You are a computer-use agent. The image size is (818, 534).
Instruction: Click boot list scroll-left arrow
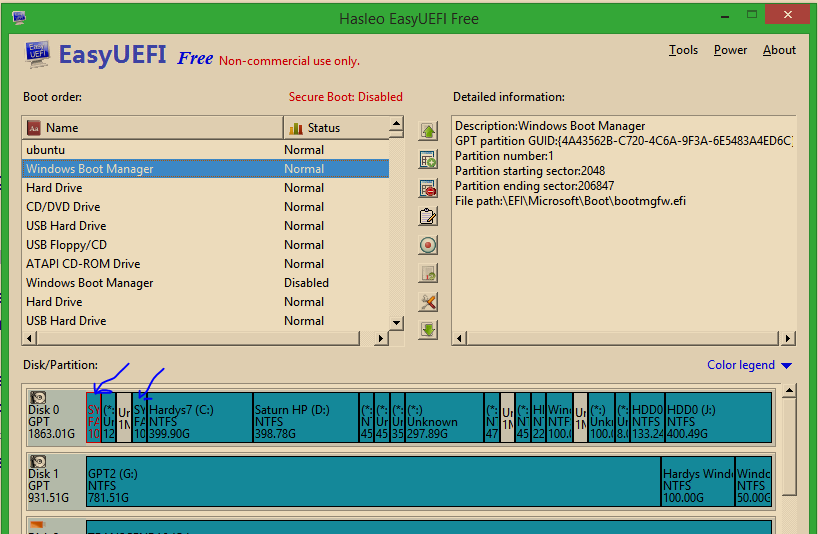(29, 338)
